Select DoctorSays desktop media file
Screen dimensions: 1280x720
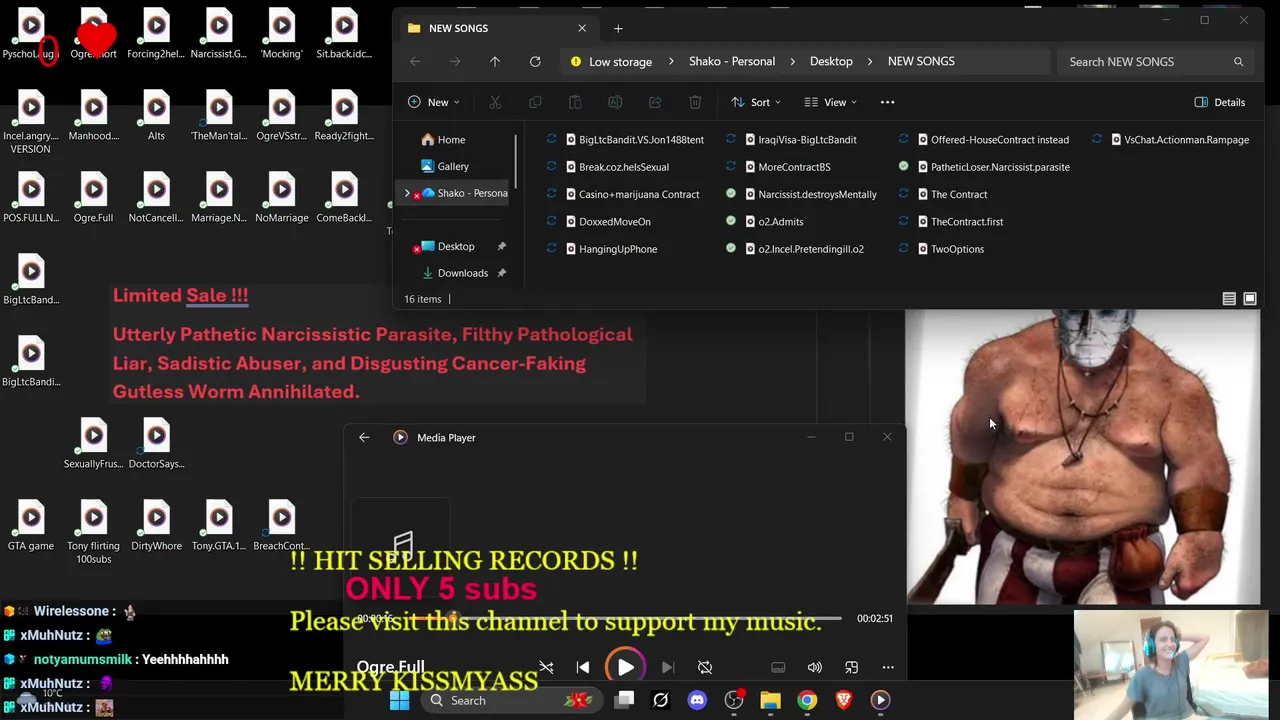156,444
